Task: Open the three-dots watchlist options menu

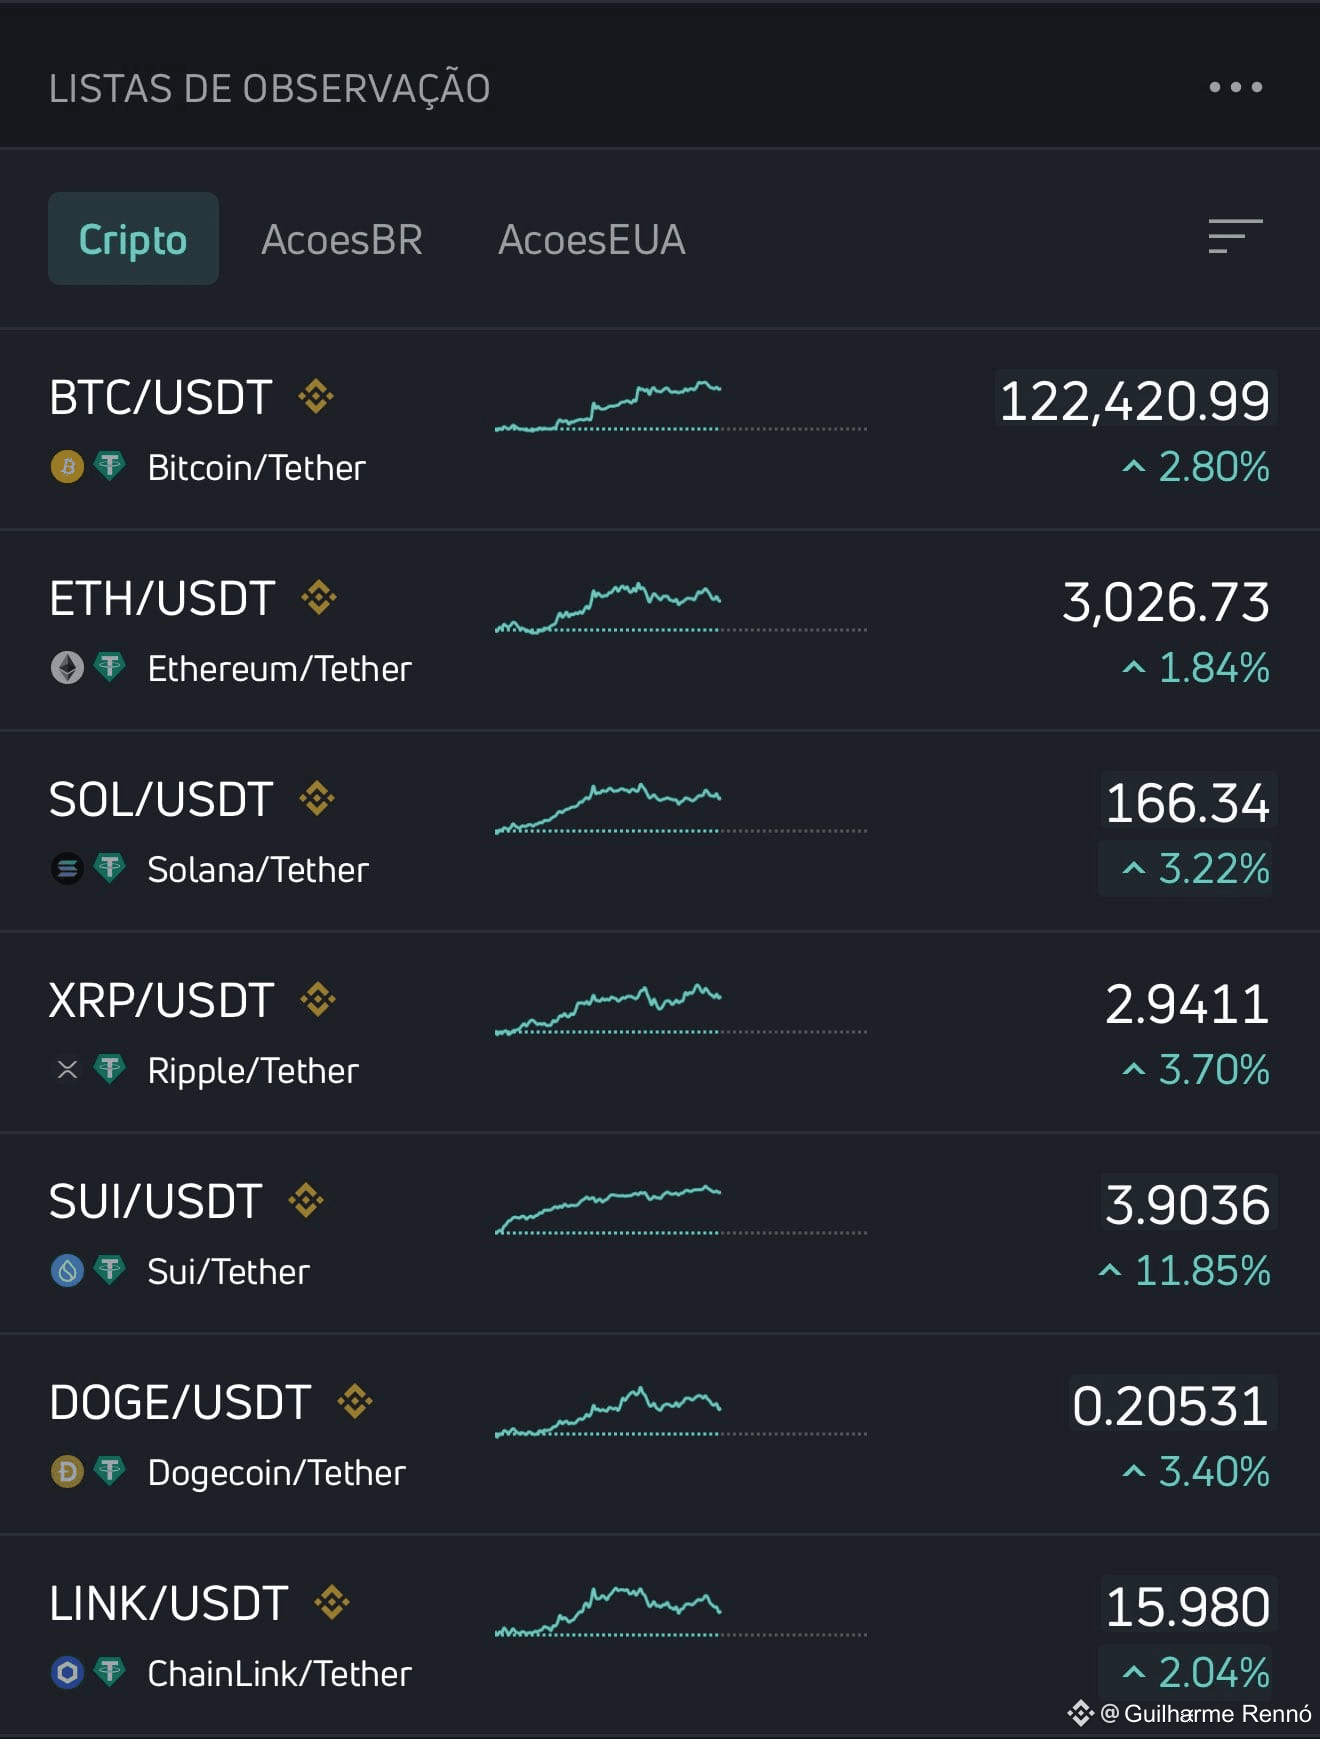Action: 1235,87
